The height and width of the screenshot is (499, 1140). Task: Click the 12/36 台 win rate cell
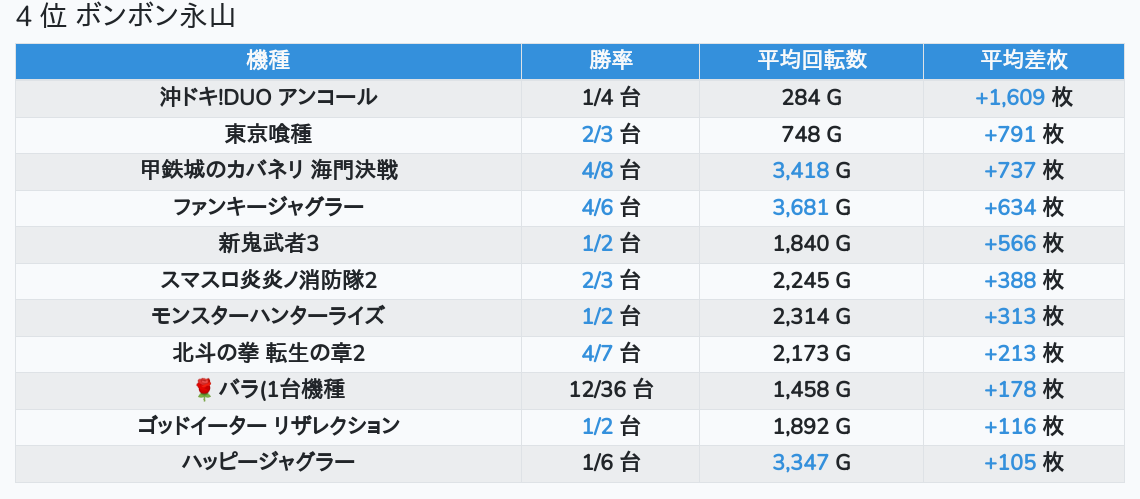coord(610,390)
